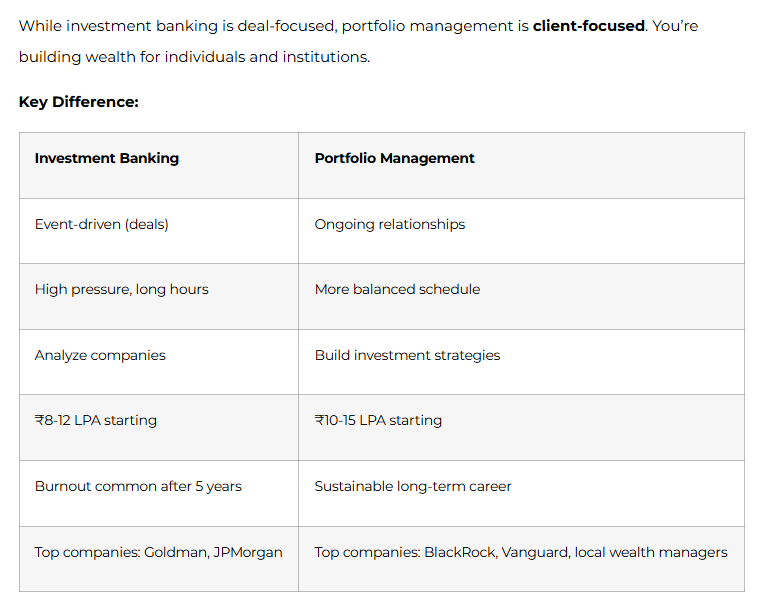This screenshot has height=599, width=764.
Task: Select the "More balanced schedule" cell
Action: click(x=397, y=289)
